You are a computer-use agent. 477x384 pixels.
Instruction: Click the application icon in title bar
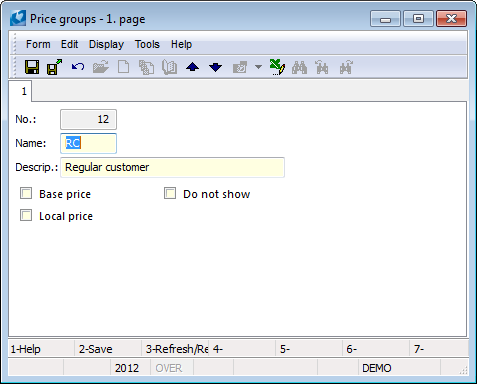pos(18,18)
